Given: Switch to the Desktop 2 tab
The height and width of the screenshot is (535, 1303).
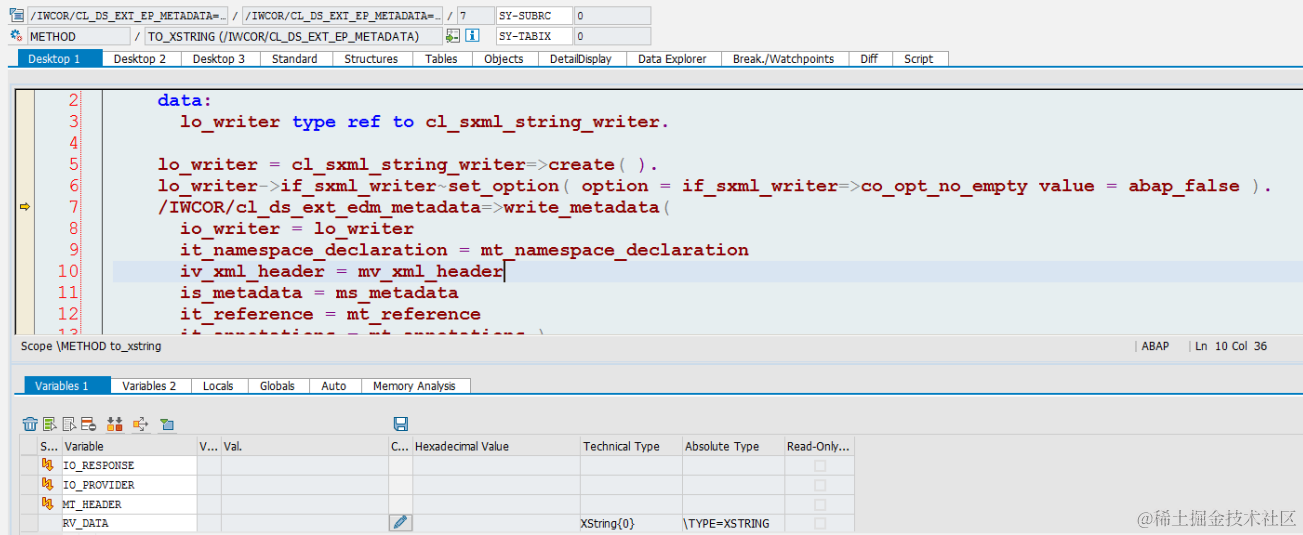Looking at the screenshot, I should (x=140, y=59).
